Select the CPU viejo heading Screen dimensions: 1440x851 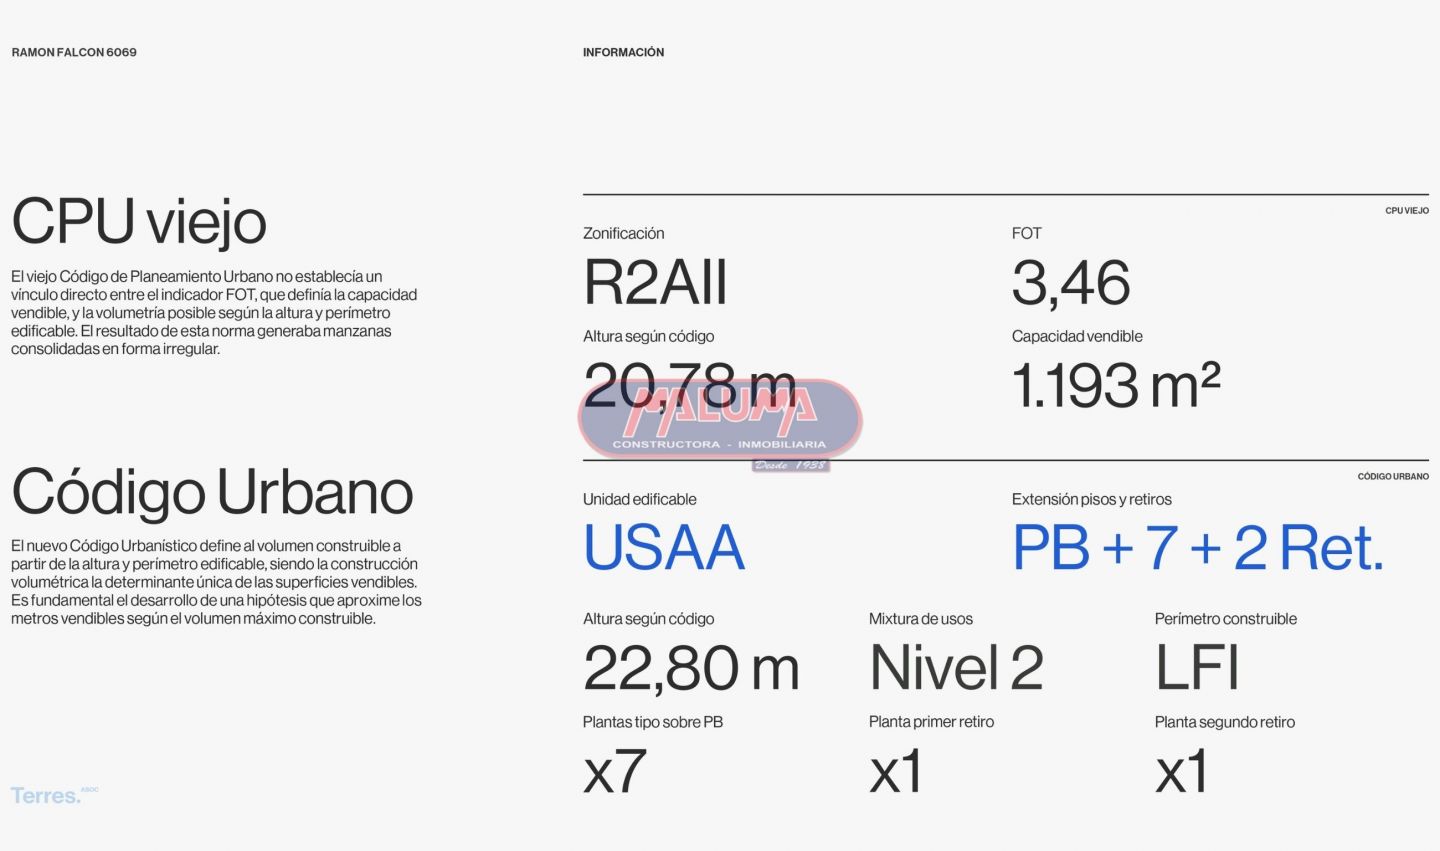[x=139, y=221]
